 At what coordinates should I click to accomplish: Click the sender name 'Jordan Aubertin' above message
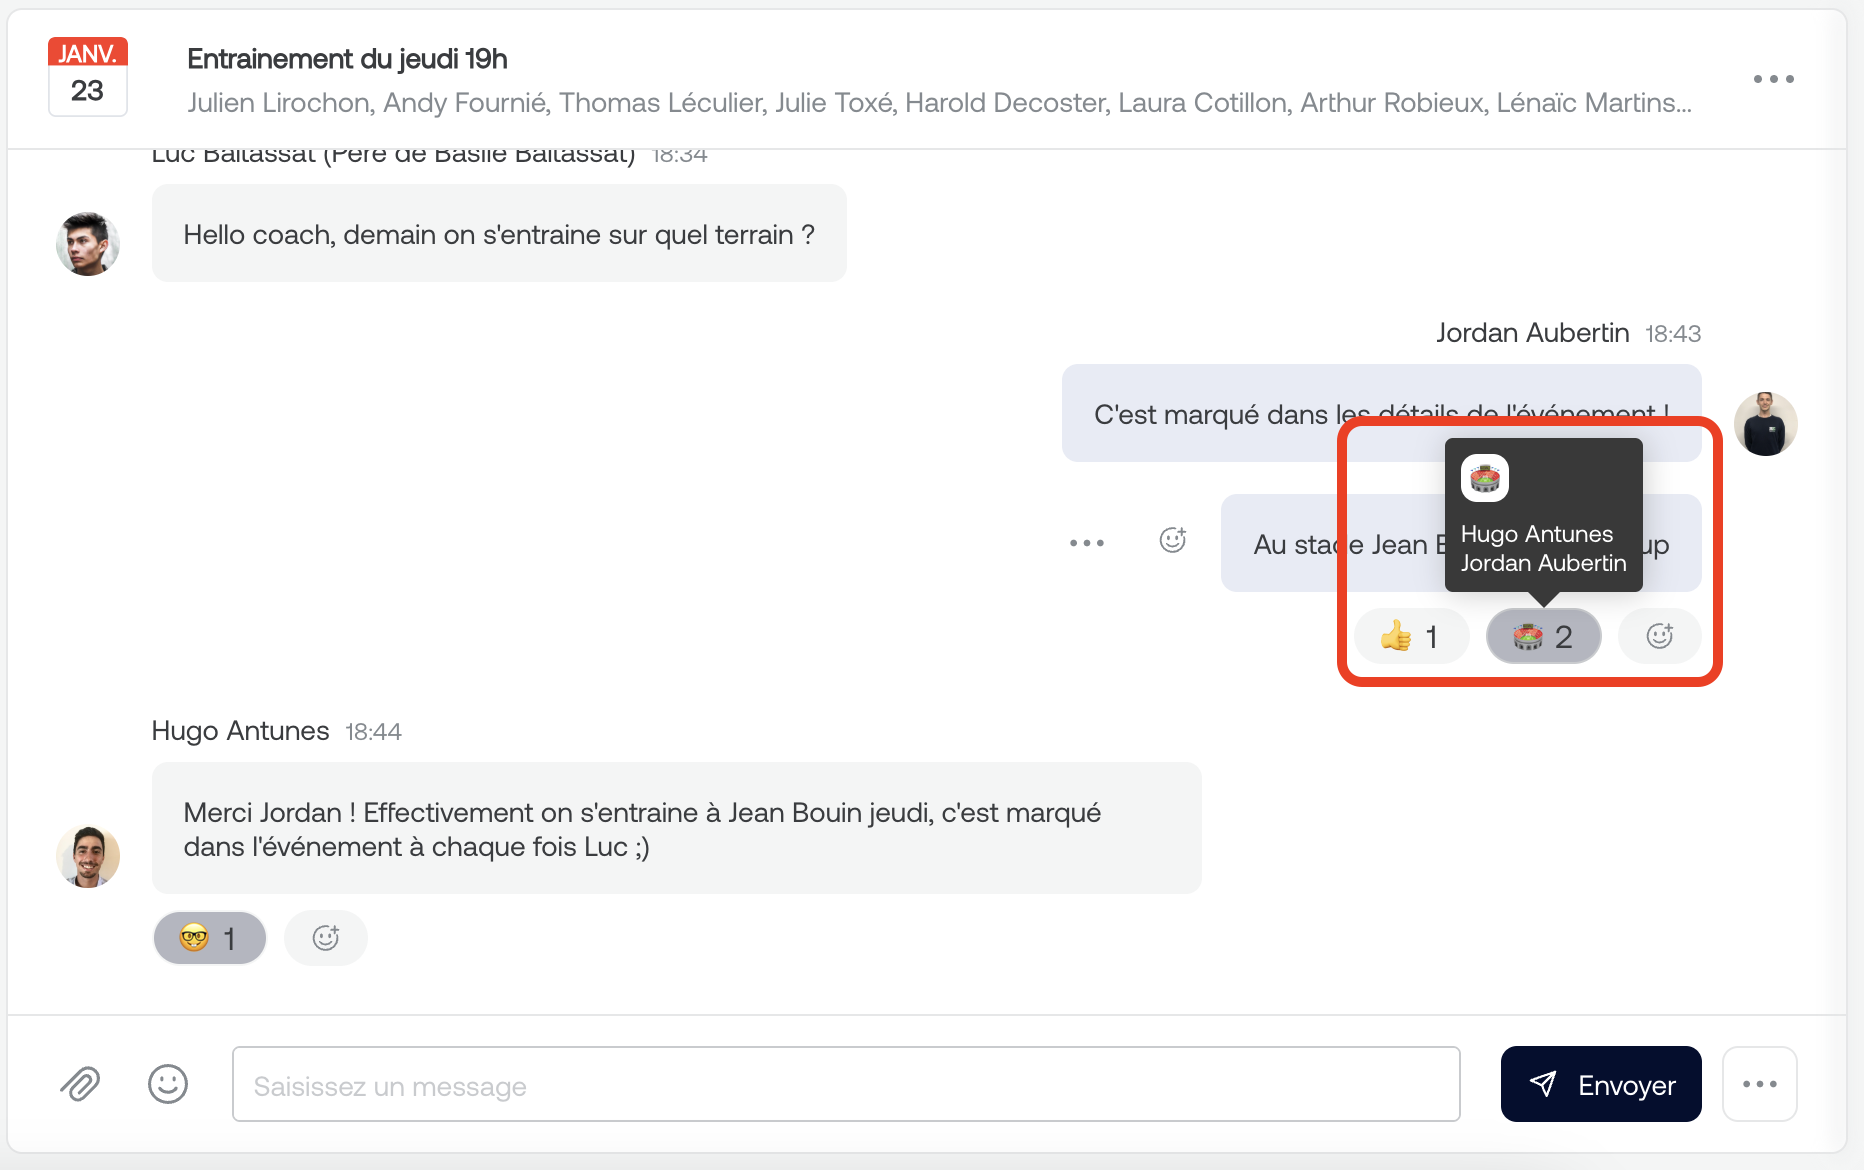click(x=1532, y=333)
